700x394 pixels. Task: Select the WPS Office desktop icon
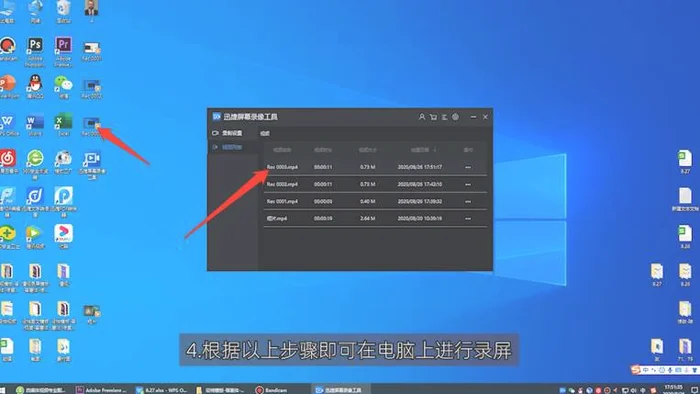coord(8,125)
